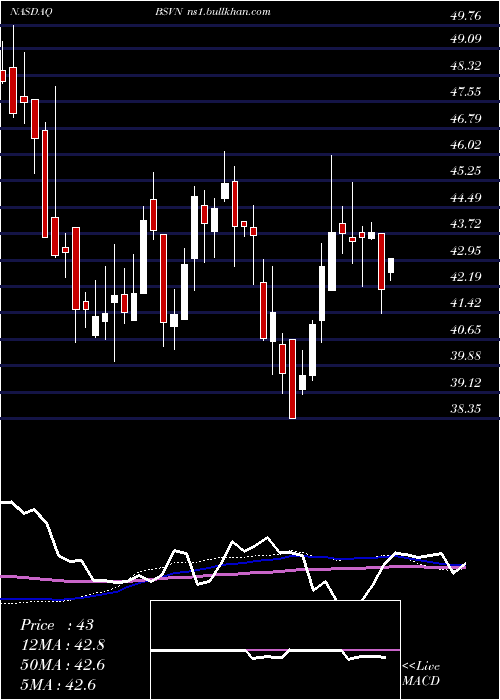Click the ns1.bullkhan.com watermark text
This screenshot has height=700, width=500.
point(228,12)
